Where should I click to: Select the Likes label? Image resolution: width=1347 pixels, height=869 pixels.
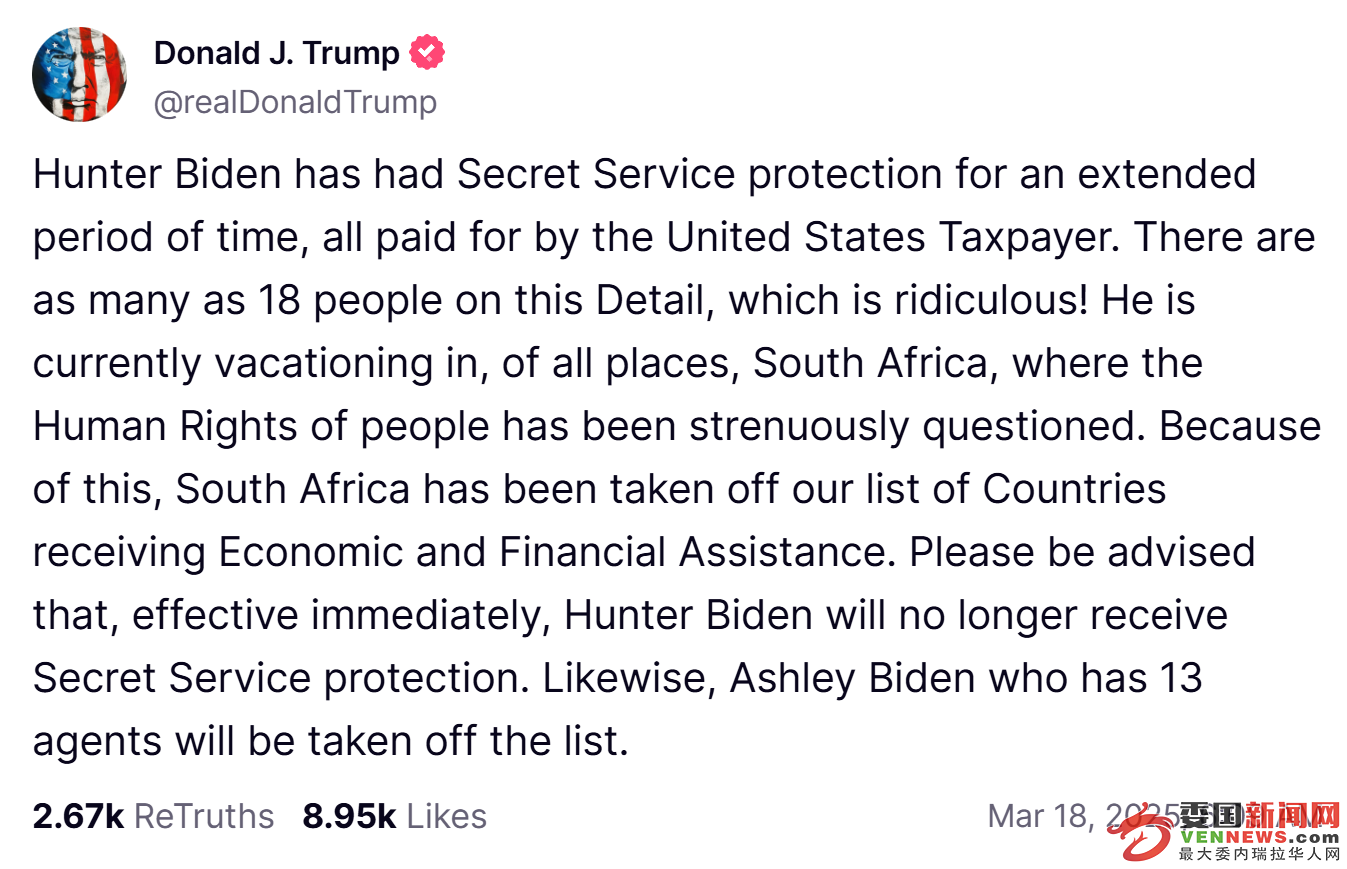coord(447,816)
